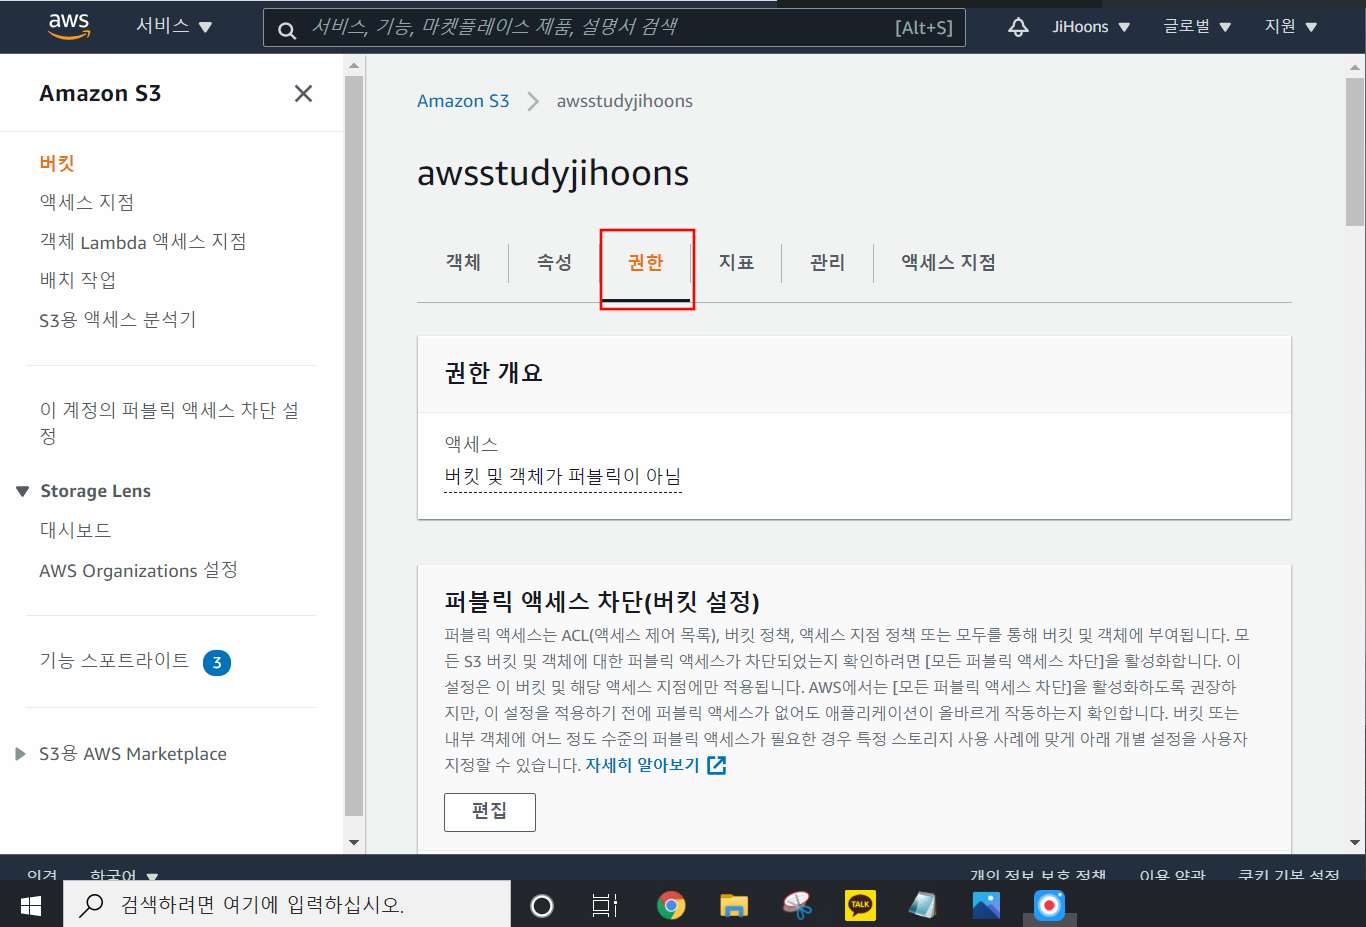Switch to the 객체 tab

click(x=463, y=262)
